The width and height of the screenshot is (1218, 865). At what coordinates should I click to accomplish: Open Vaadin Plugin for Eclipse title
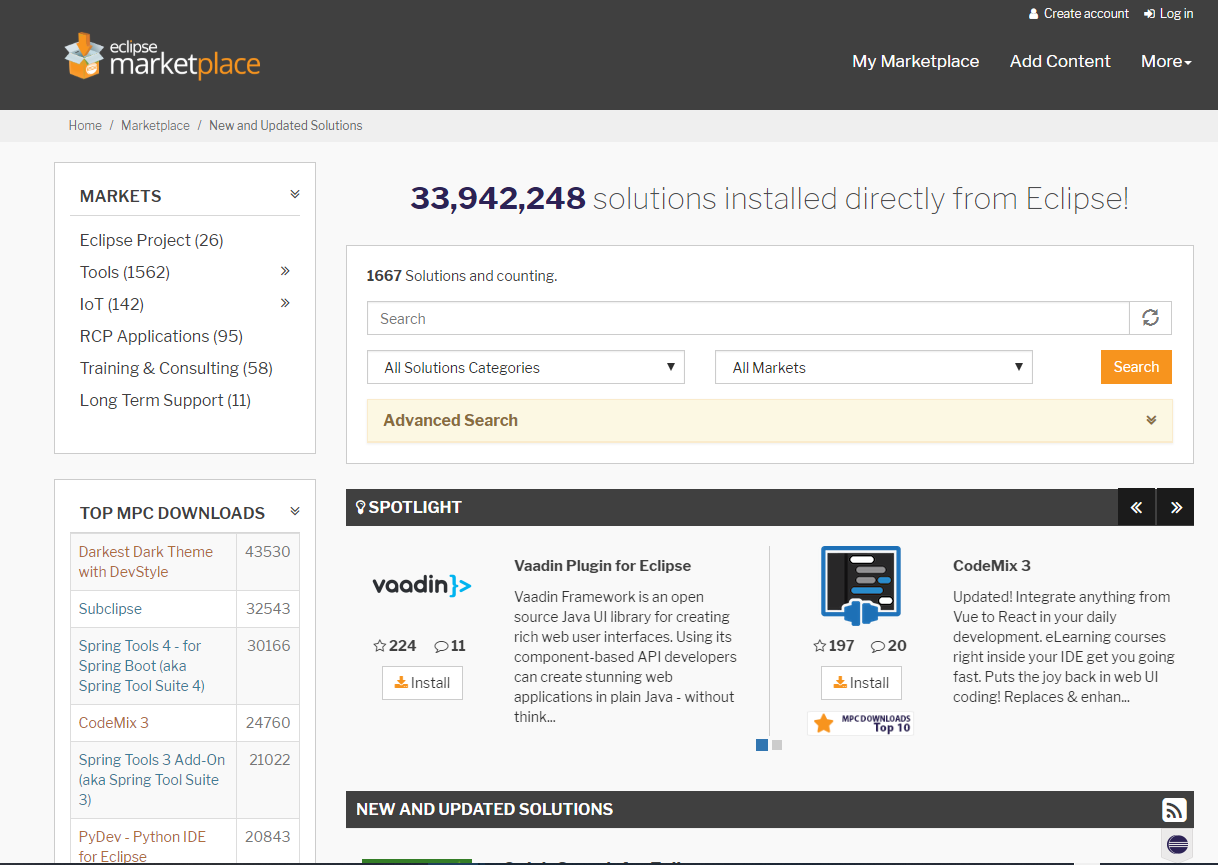coord(602,566)
